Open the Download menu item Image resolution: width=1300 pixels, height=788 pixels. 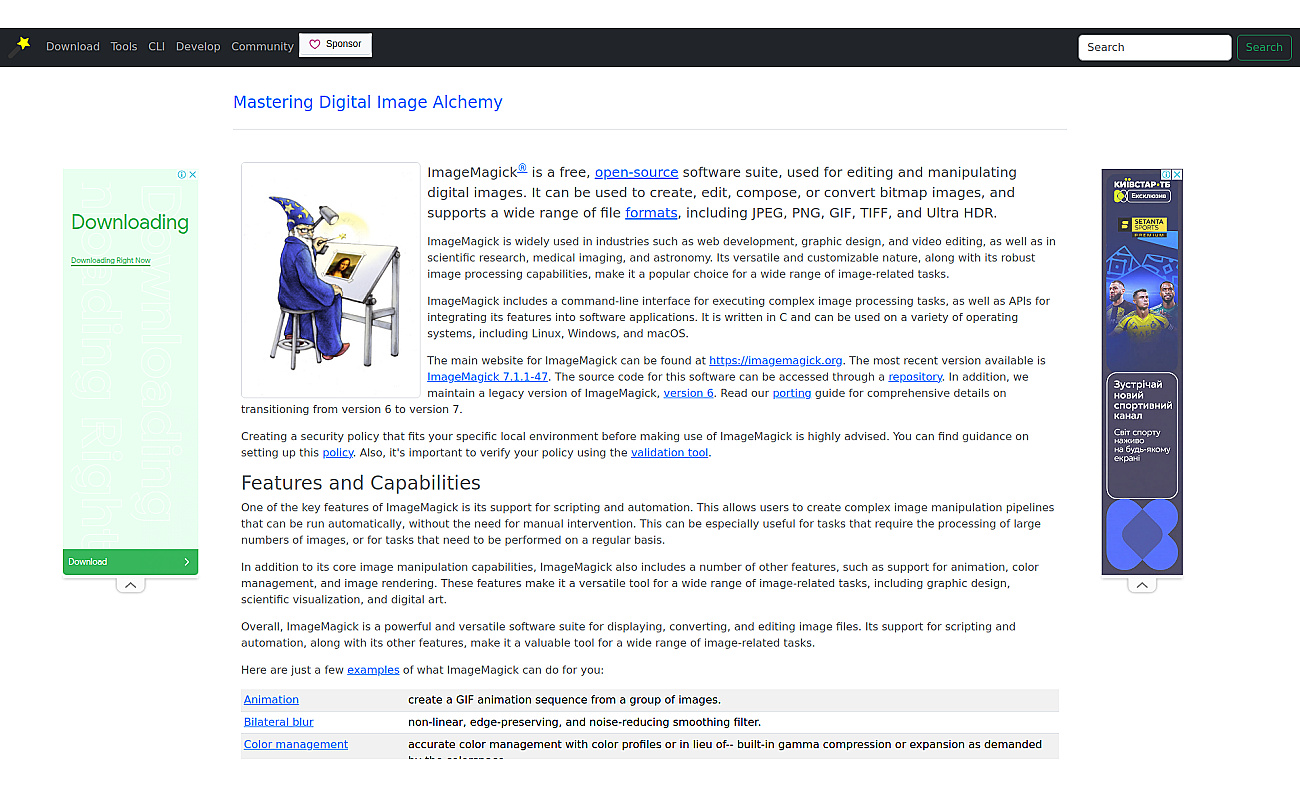[x=73, y=47]
